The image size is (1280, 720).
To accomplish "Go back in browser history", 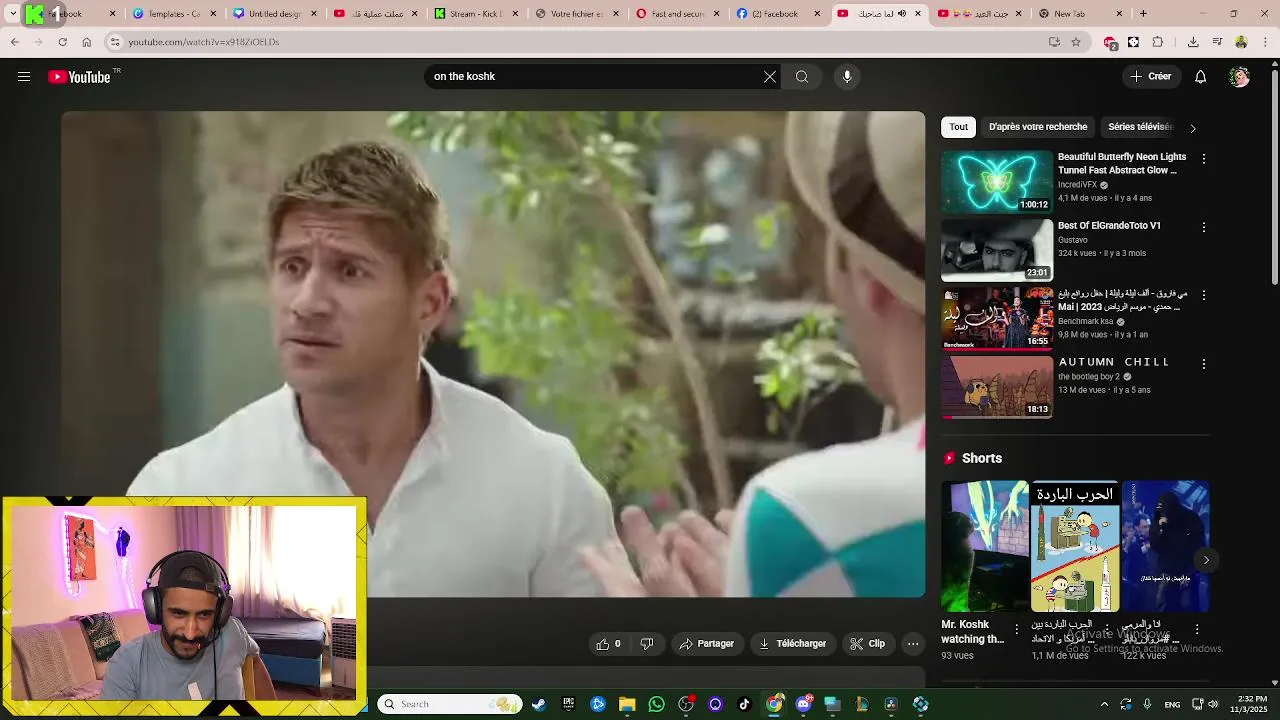I will tap(15, 42).
